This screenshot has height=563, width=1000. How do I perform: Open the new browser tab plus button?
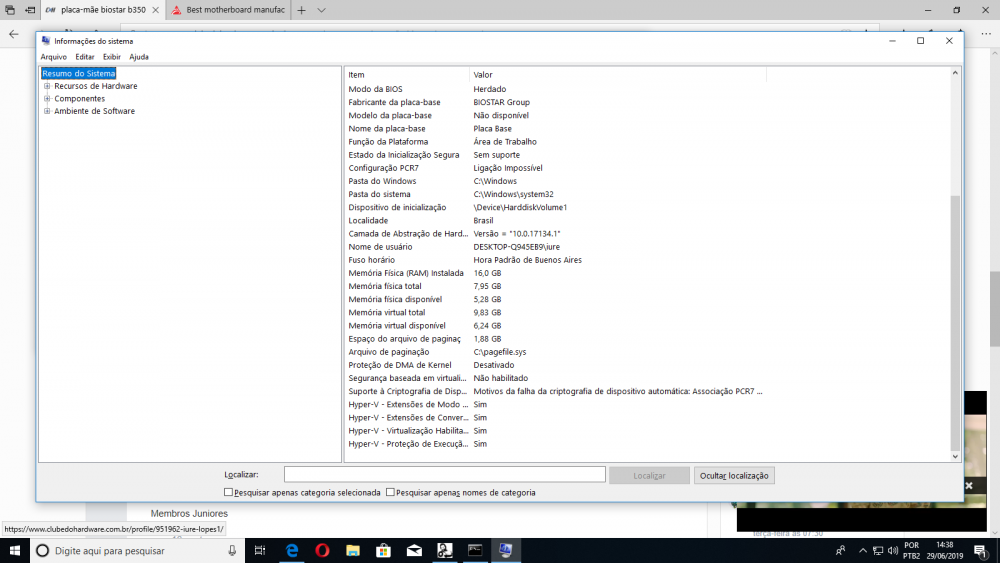pos(301,10)
